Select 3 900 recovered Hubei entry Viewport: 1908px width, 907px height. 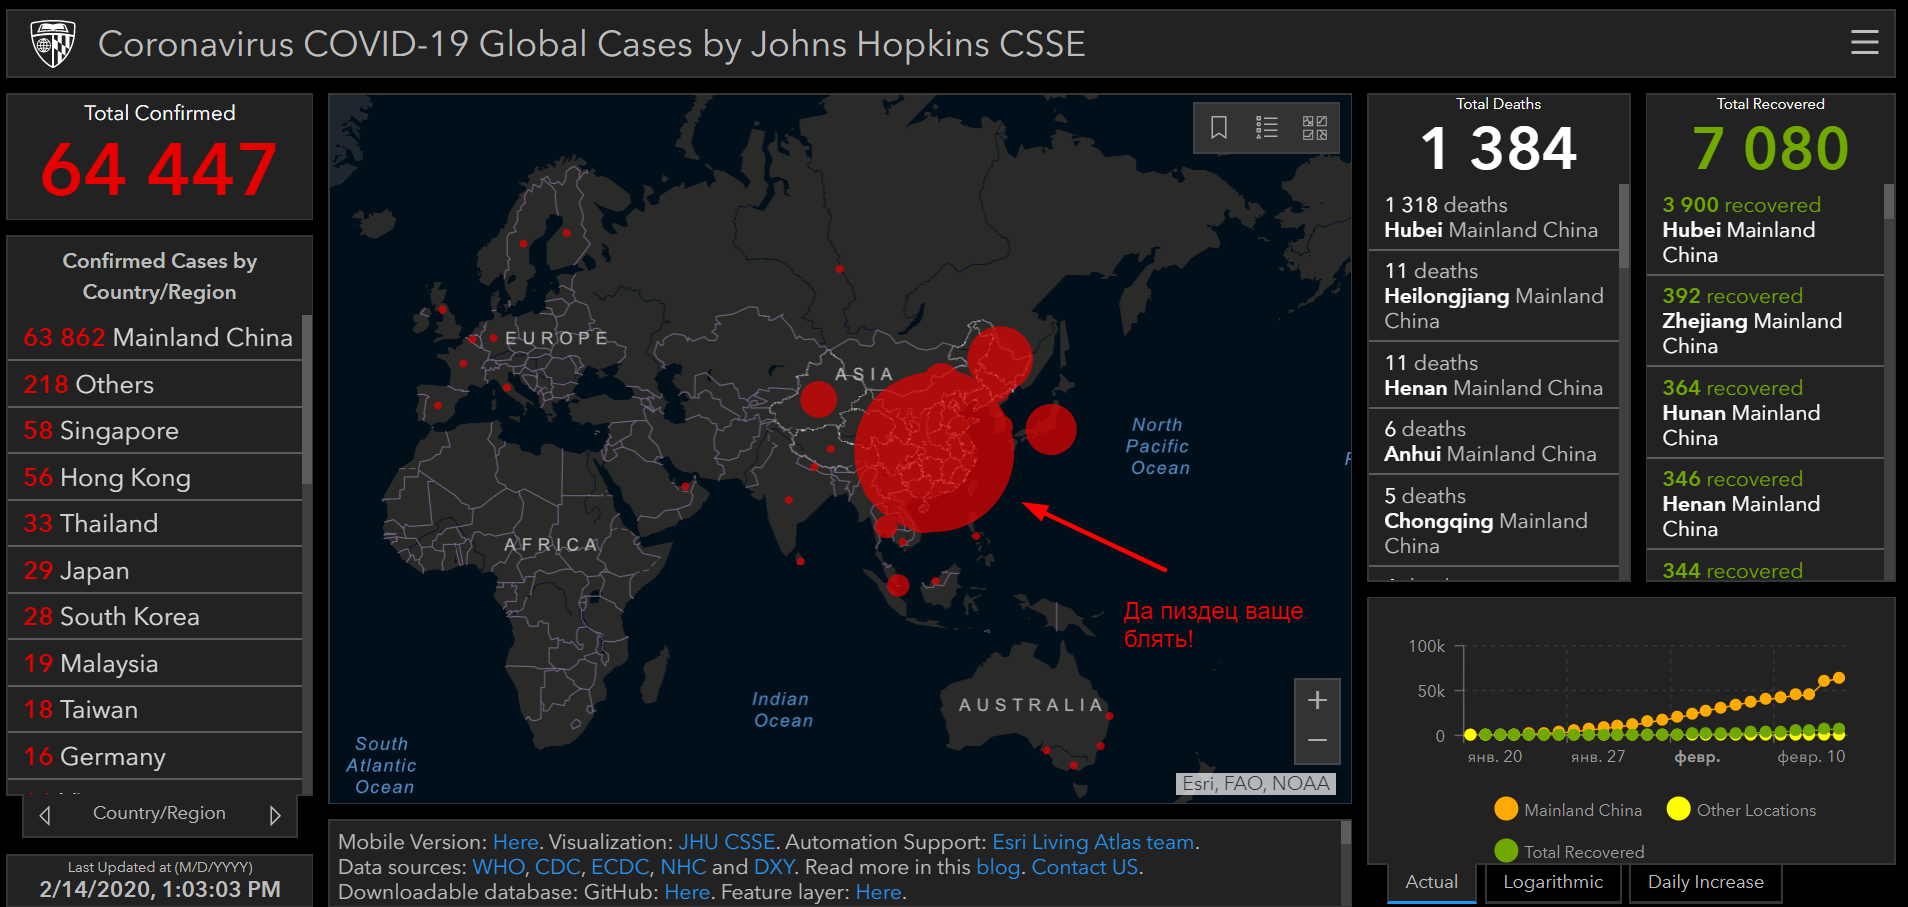click(x=1765, y=230)
